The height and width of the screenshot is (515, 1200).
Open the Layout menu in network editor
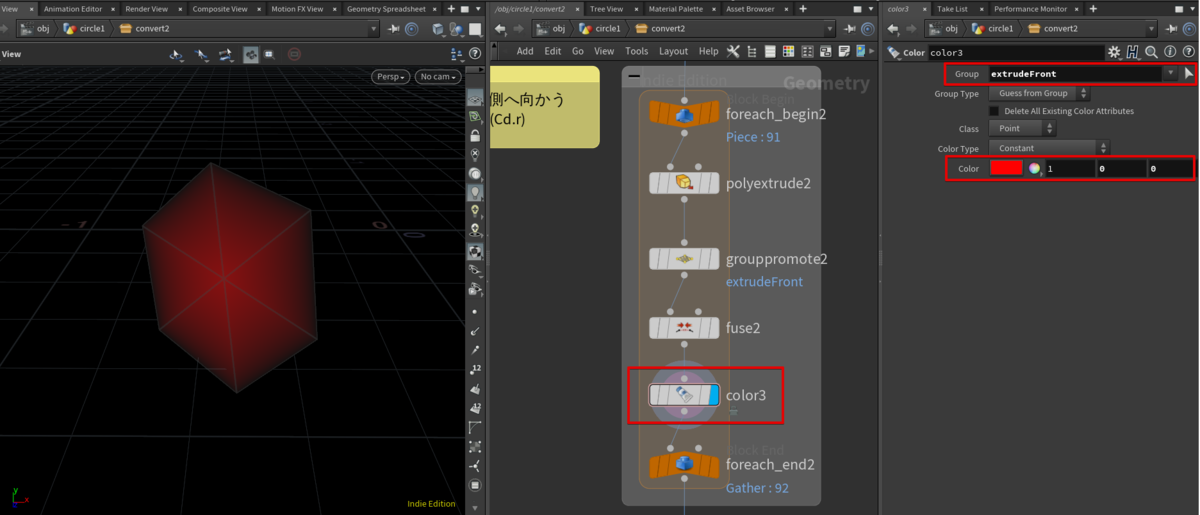pos(673,51)
